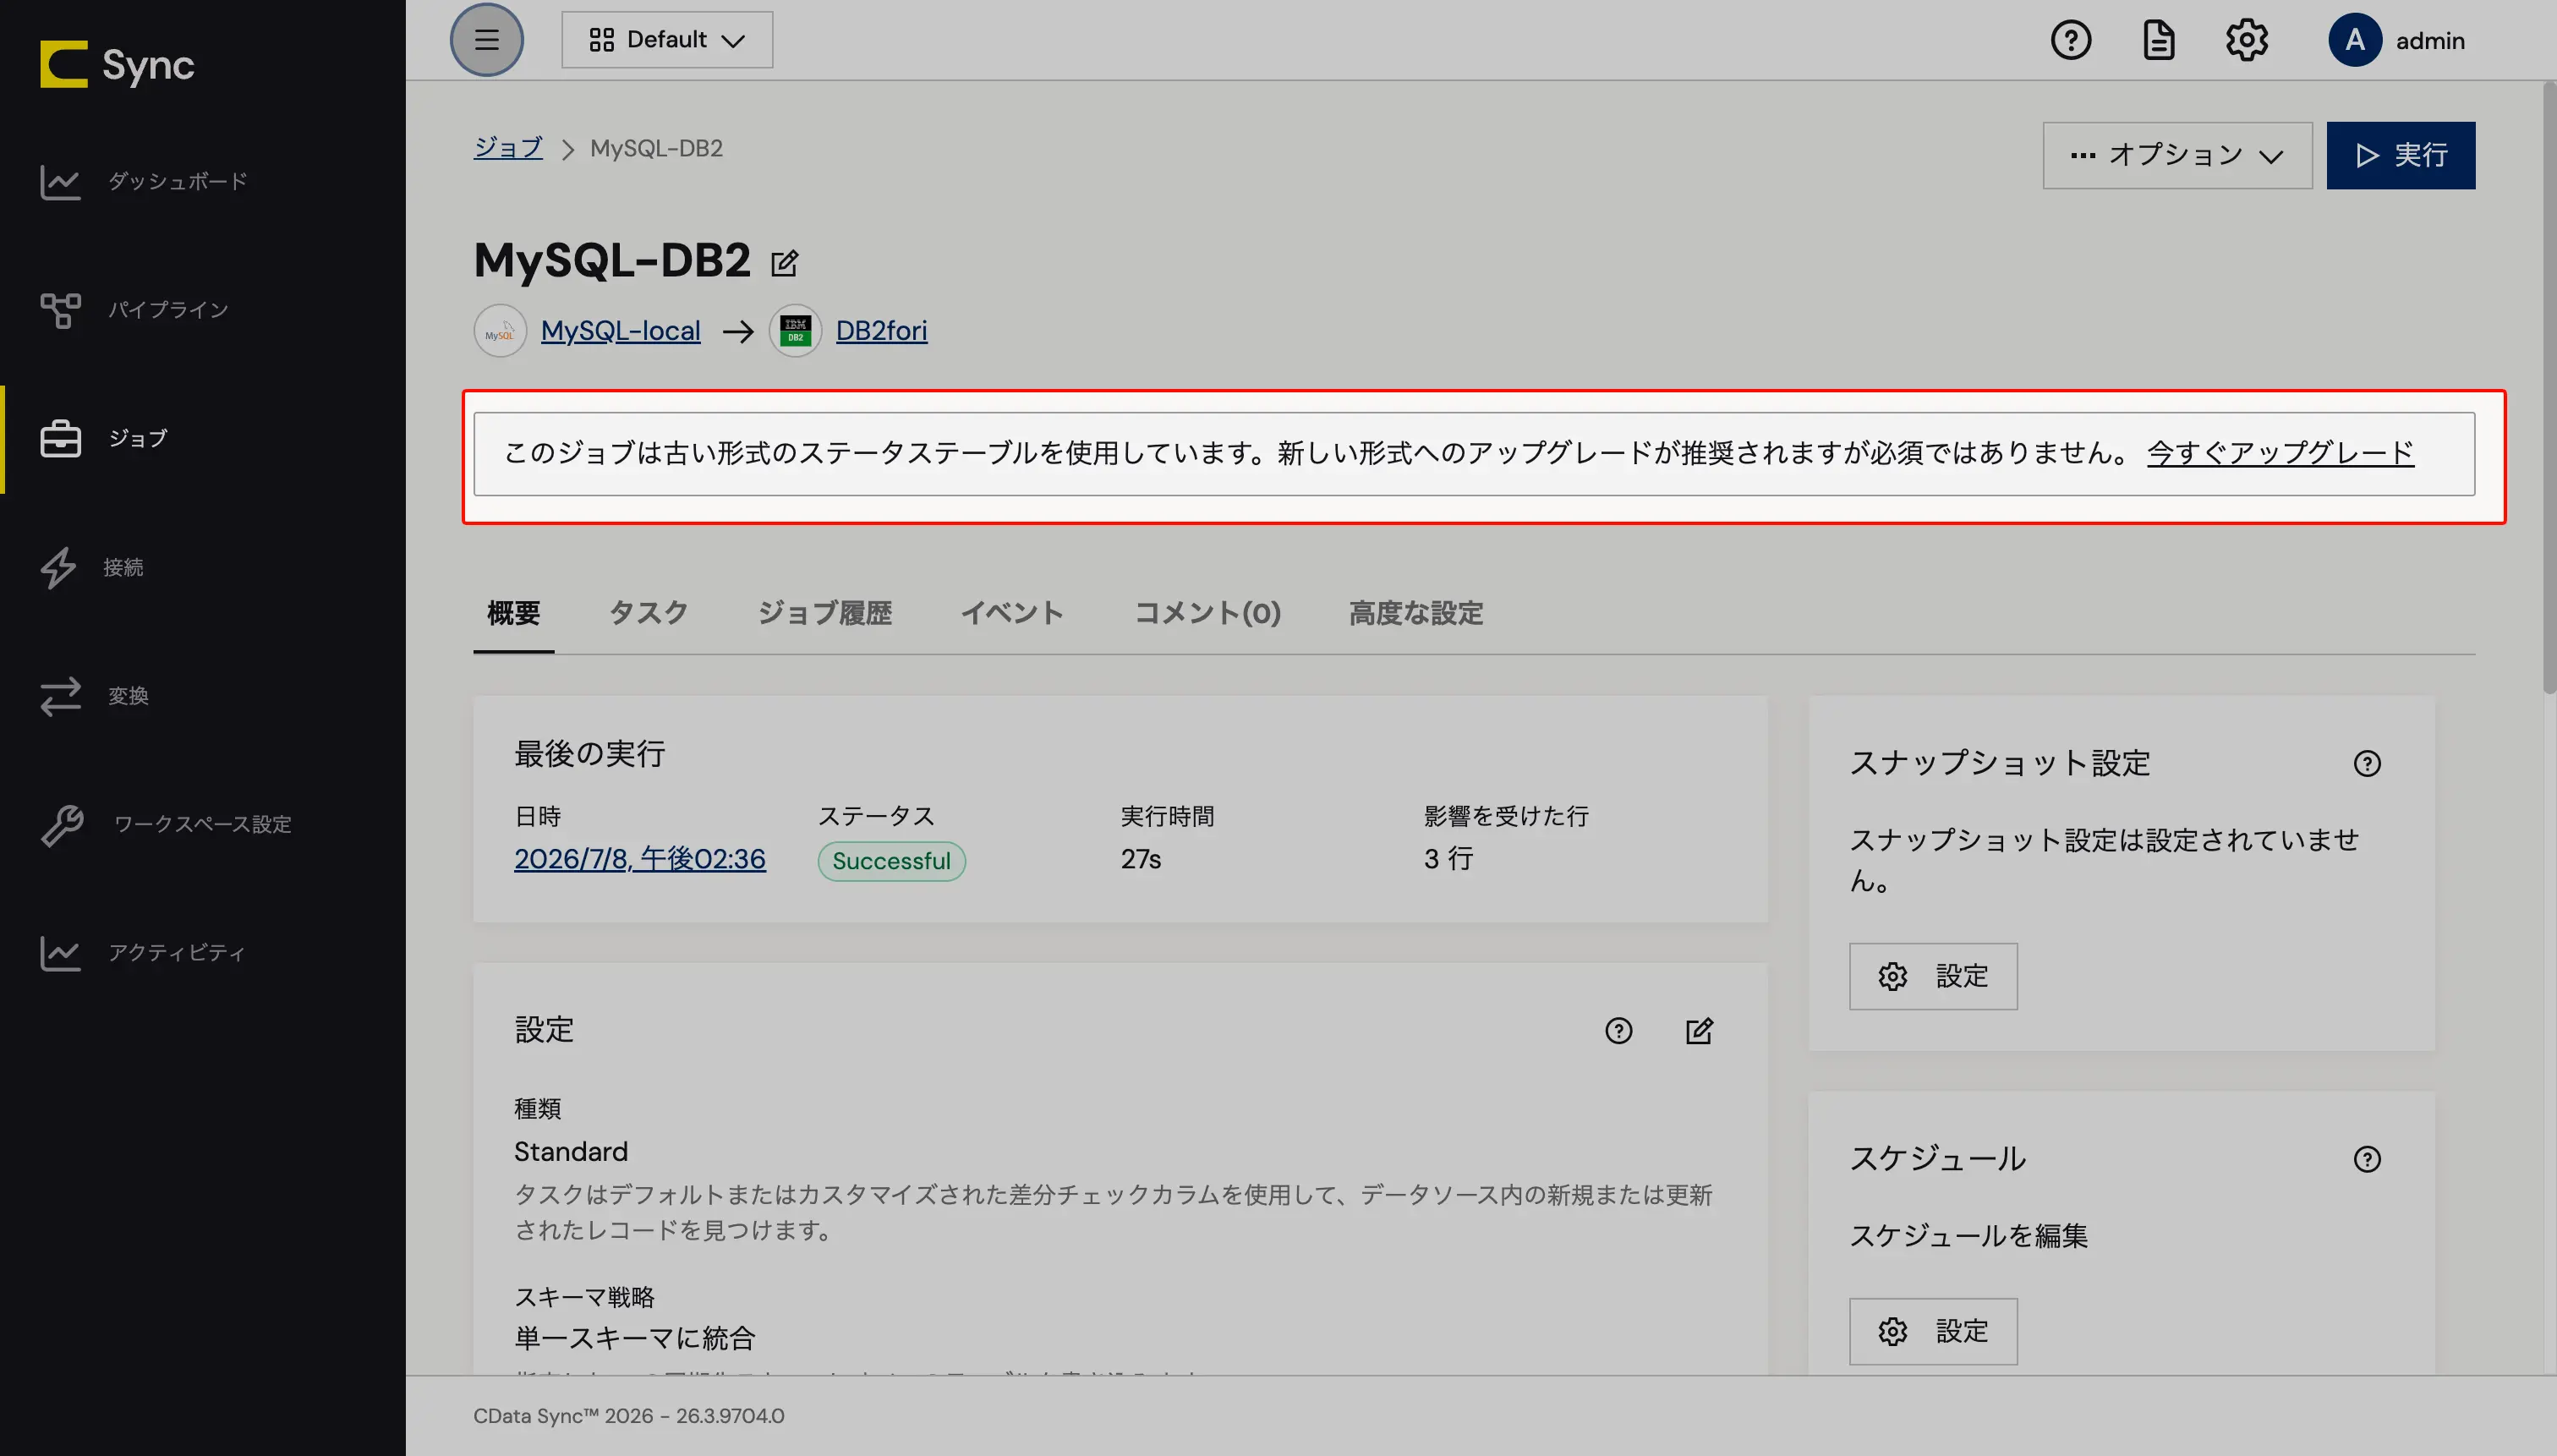Click the 27s execution time value
This screenshot has width=2557, height=1456.
click(1141, 860)
